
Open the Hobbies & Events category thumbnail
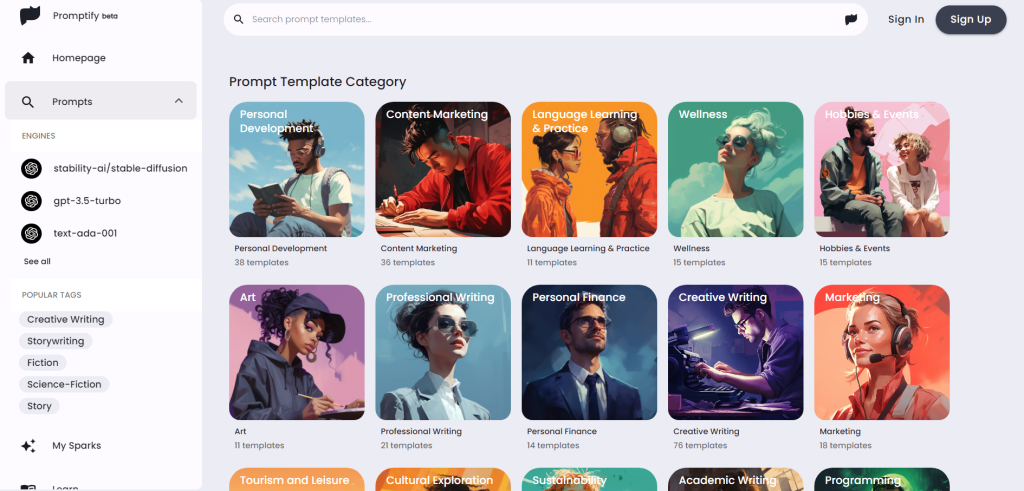[882, 169]
